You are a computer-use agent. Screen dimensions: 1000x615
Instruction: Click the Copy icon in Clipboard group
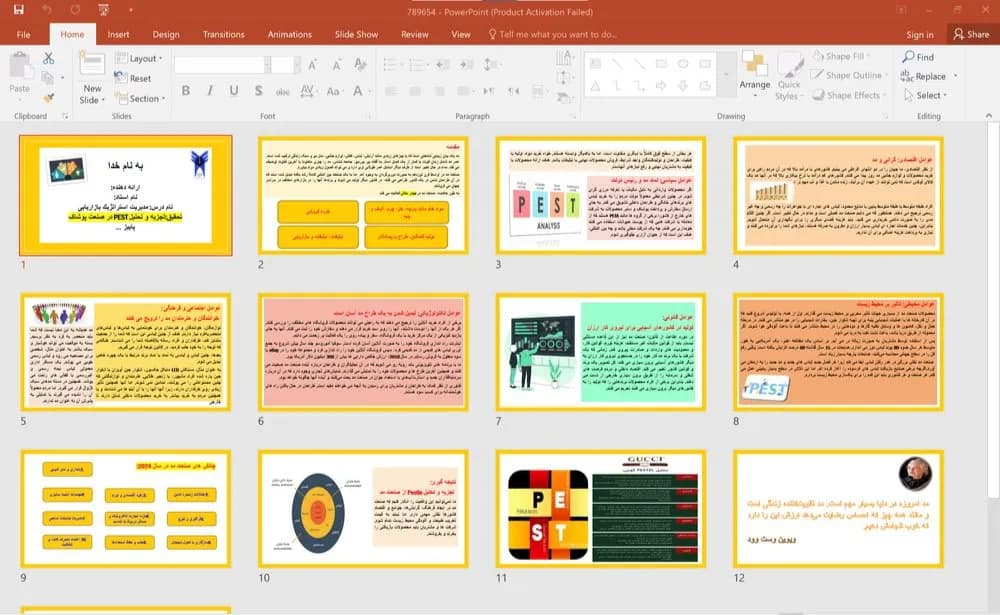47,78
